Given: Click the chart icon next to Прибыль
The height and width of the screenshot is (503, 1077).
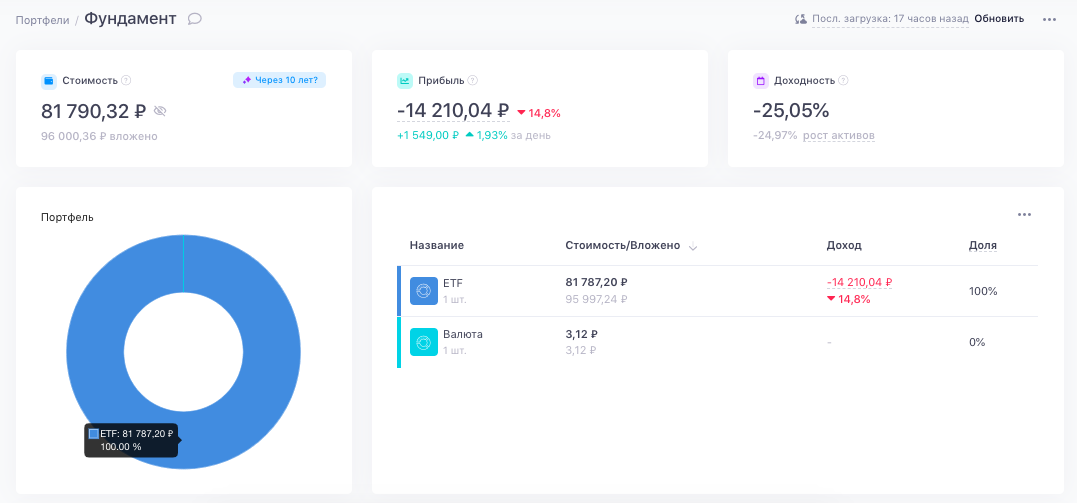Looking at the screenshot, I should pos(405,81).
